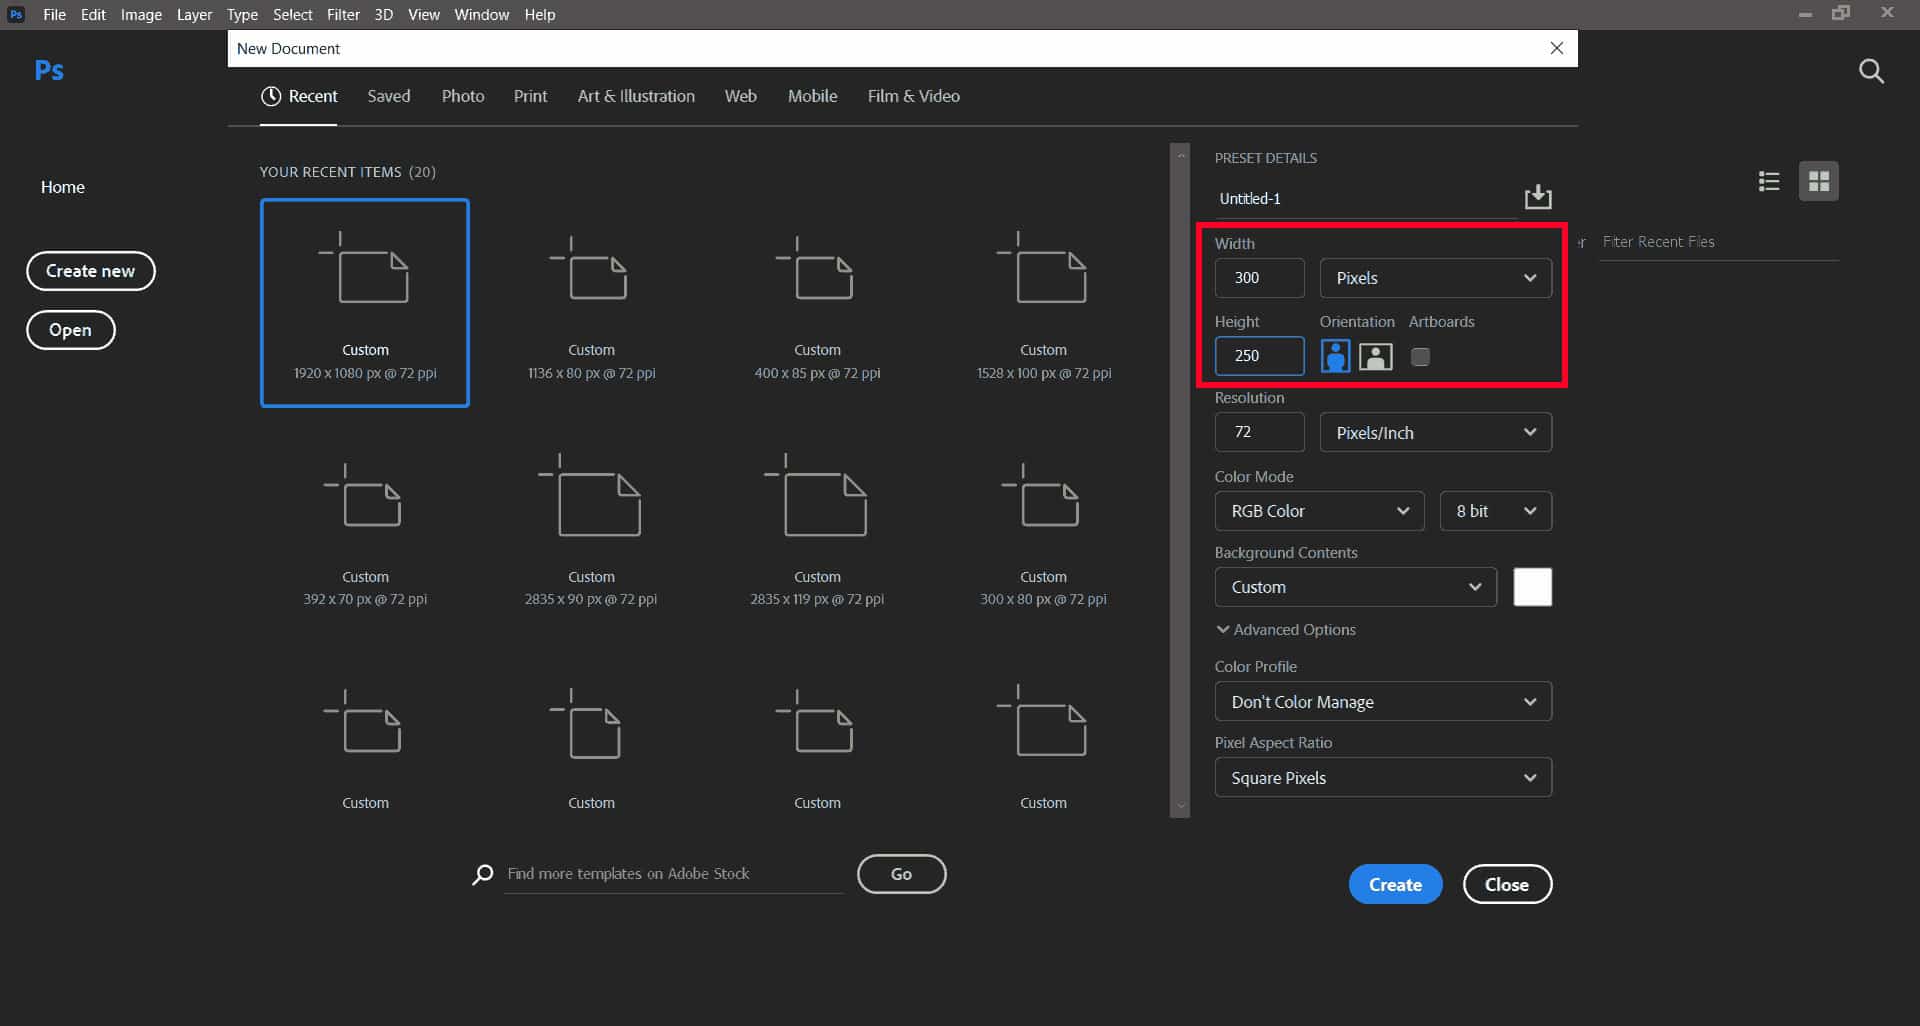This screenshot has width=1920, height=1026.
Task: Open the 3D menu
Action: 383,14
